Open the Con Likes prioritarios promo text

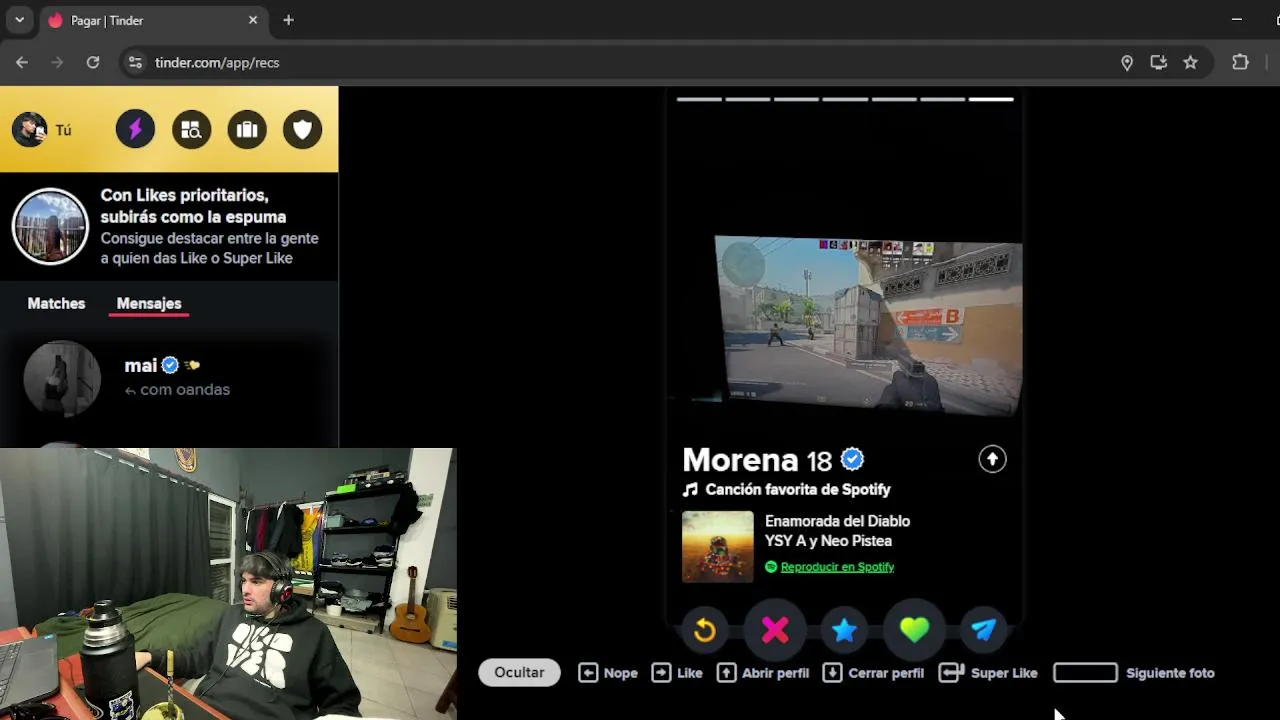click(x=209, y=226)
